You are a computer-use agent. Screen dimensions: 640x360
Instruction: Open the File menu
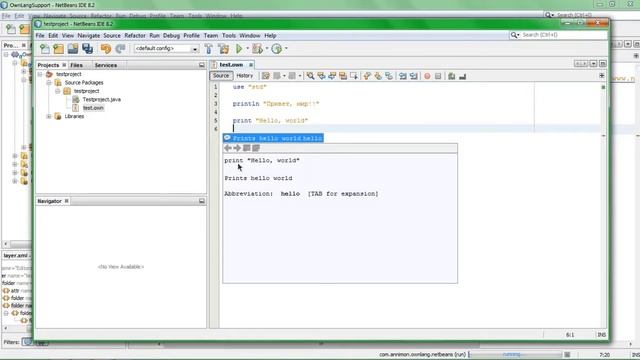(x=40, y=36)
